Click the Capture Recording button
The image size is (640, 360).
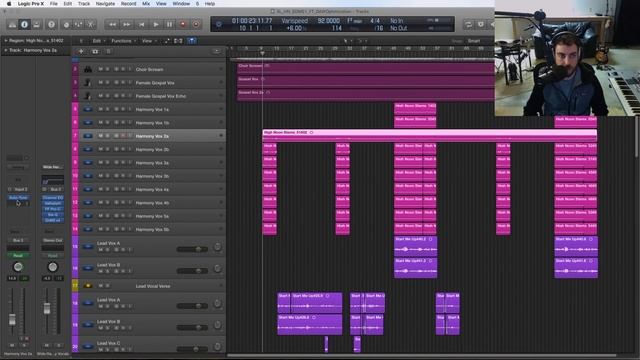point(196,24)
